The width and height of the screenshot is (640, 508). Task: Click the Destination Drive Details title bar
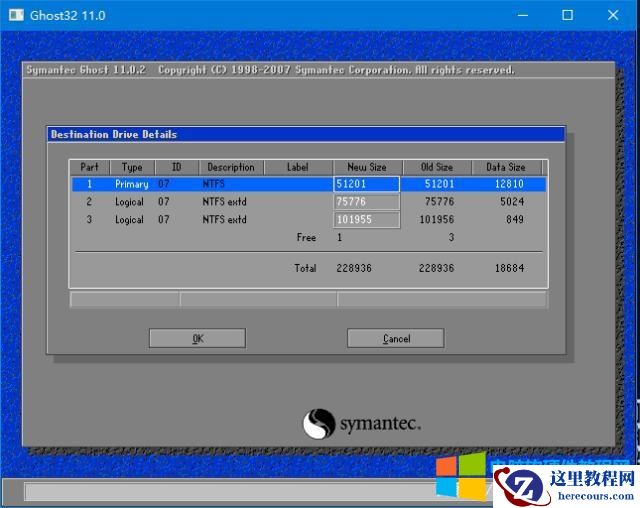tap(306, 134)
